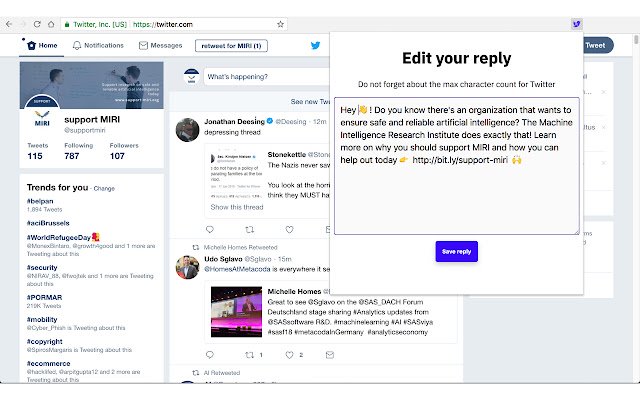This screenshot has height=400, width=640.
Task: Click the compose box profile avatar
Action: 191,76
